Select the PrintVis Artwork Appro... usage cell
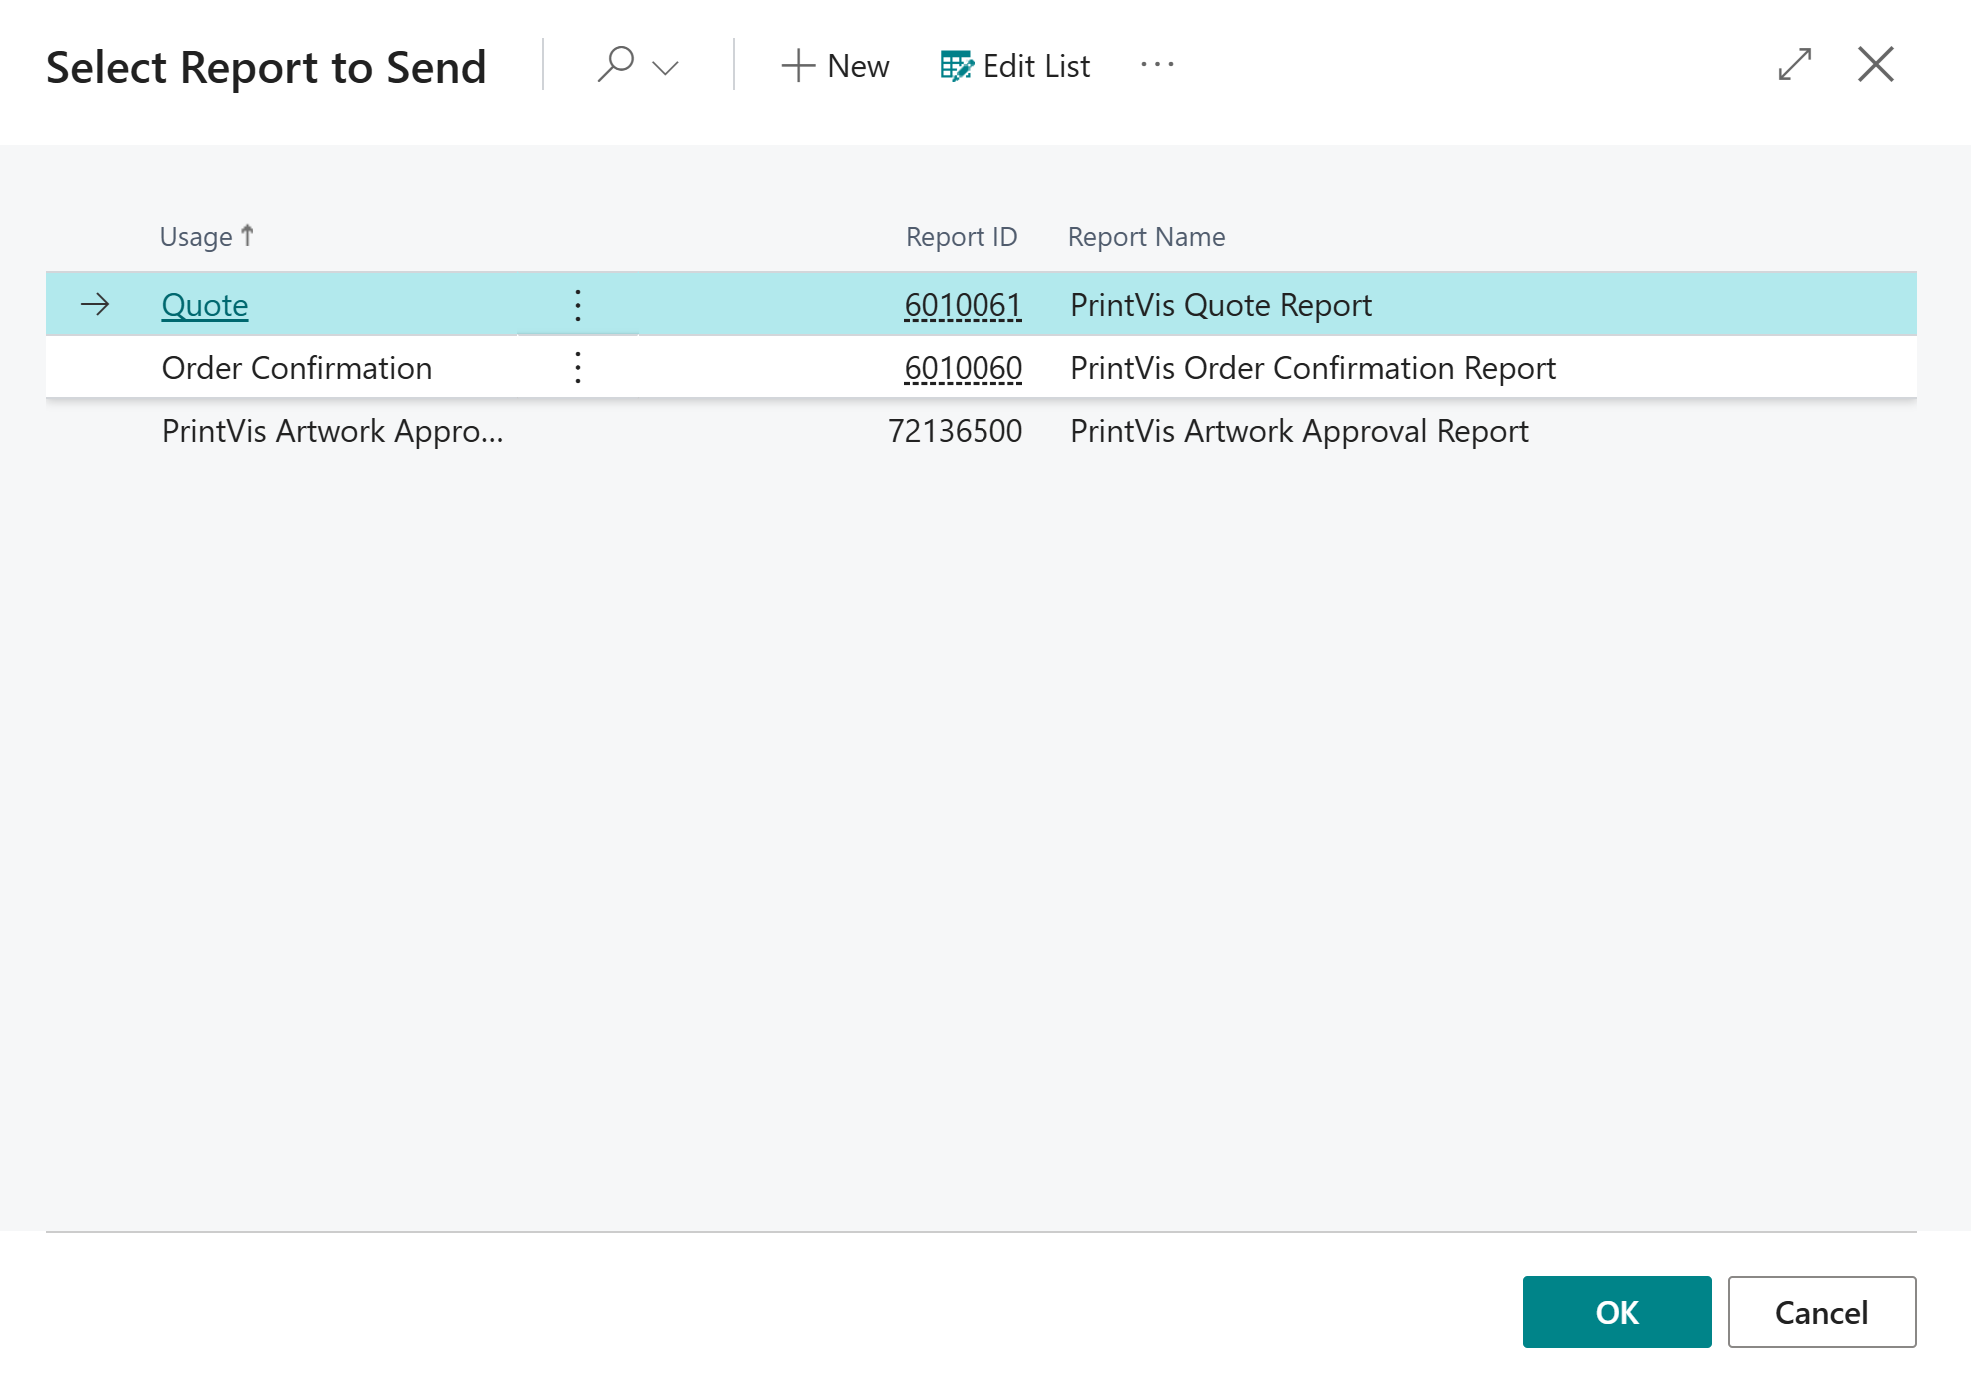The height and width of the screenshot is (1395, 1971). pyautogui.click(x=333, y=431)
